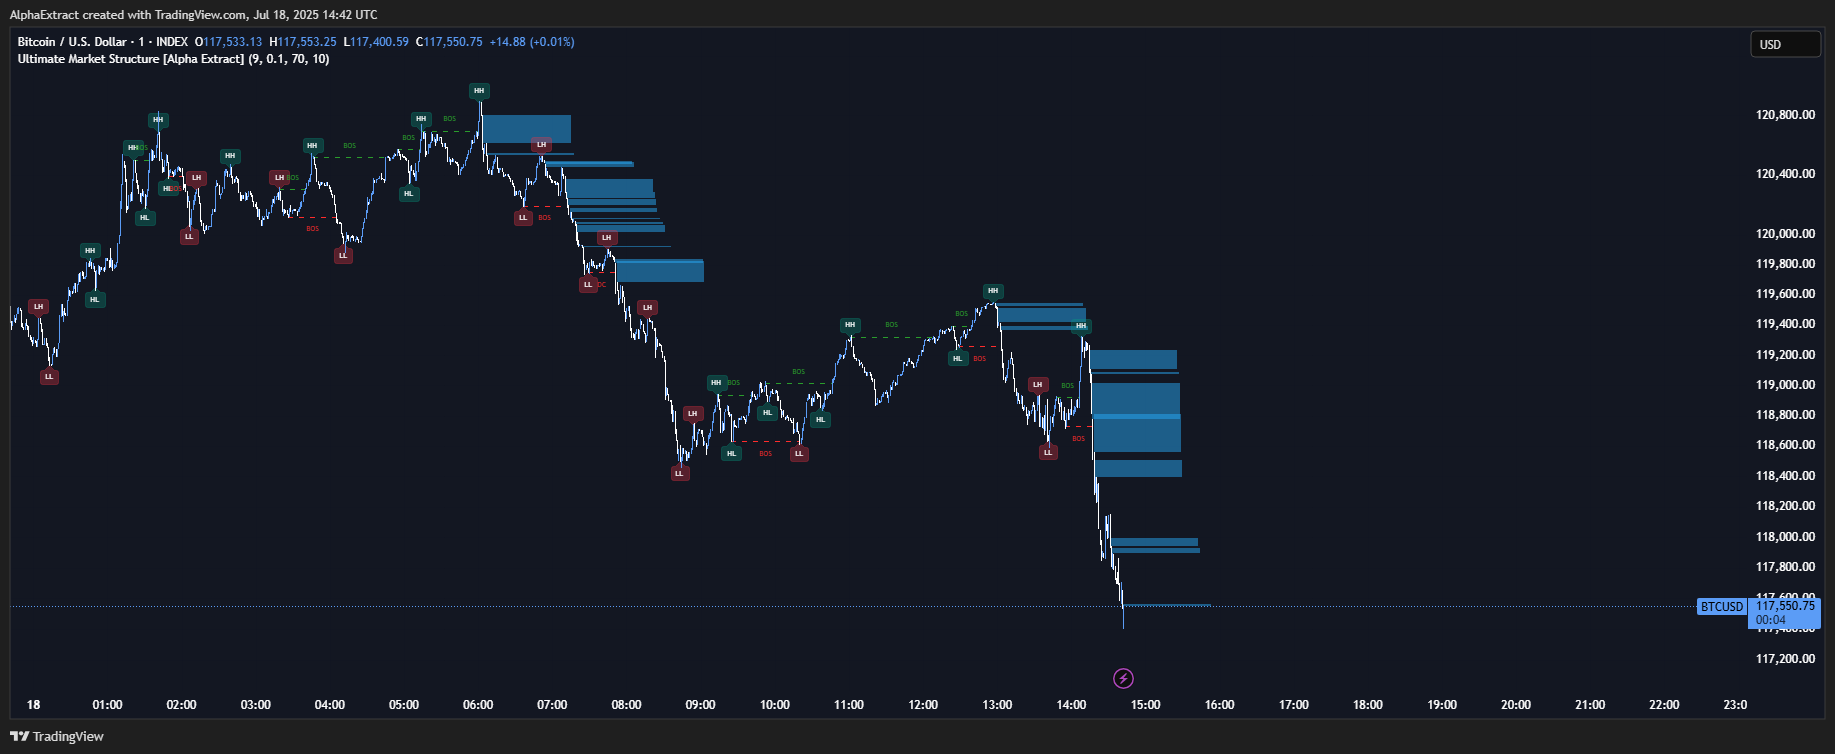Screen dimensions: 1835x754
Task: Click the 120,800.00 price axis label
Action: [x=1785, y=115]
